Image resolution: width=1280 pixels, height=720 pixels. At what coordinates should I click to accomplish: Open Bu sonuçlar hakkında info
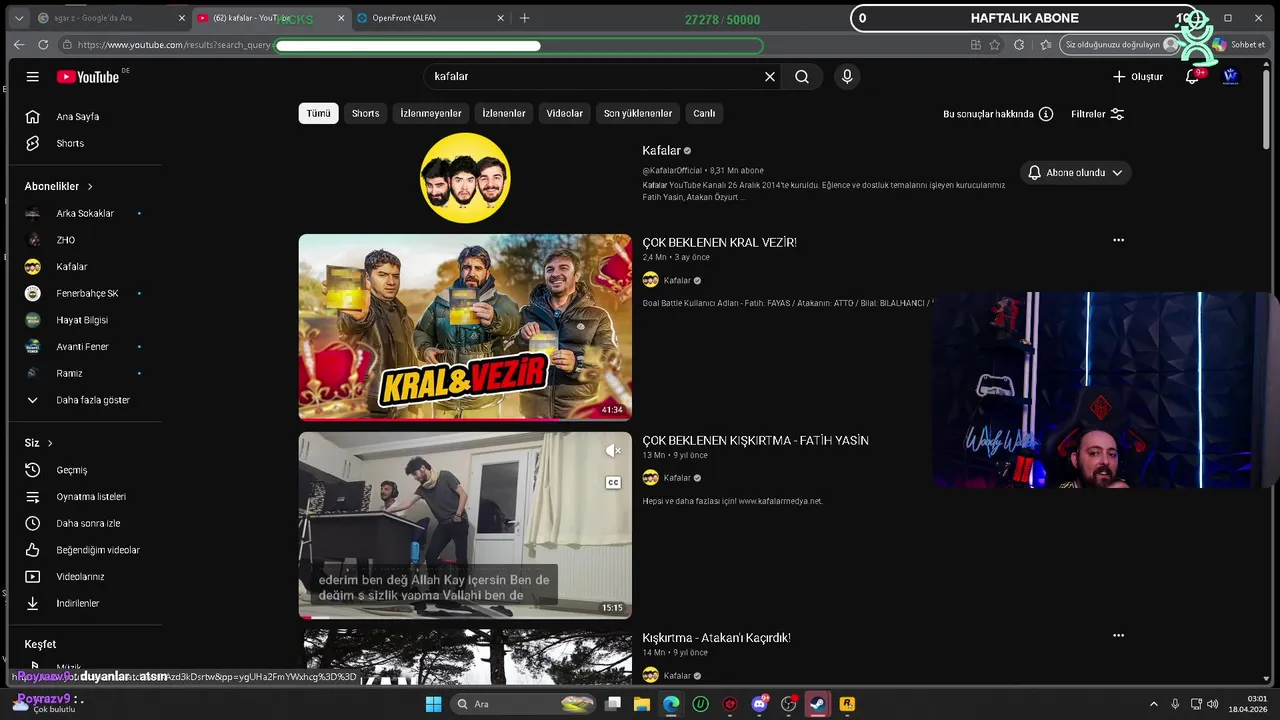pyautogui.click(x=998, y=114)
